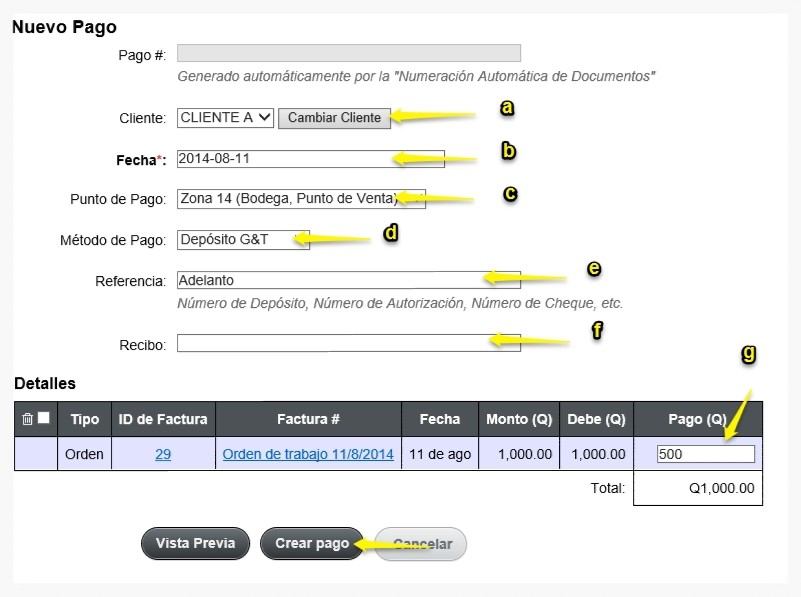
Task: Click the Recibo: label
Action: (x=143, y=345)
